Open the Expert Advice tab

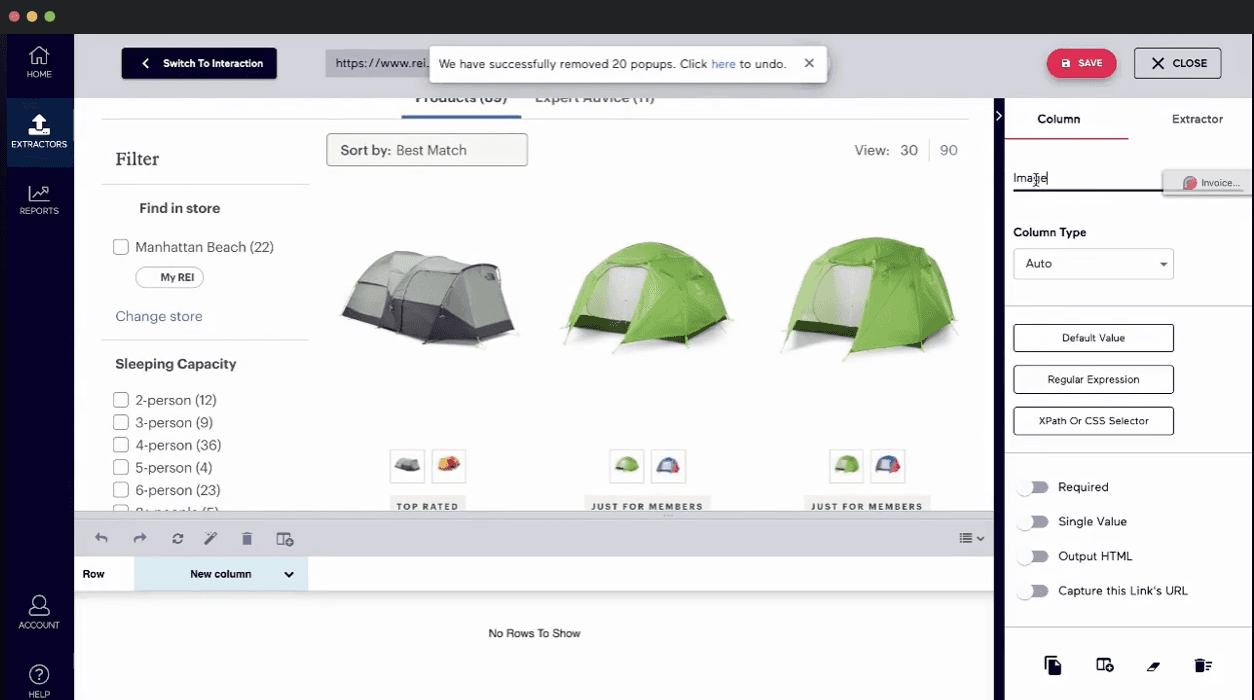594,100
